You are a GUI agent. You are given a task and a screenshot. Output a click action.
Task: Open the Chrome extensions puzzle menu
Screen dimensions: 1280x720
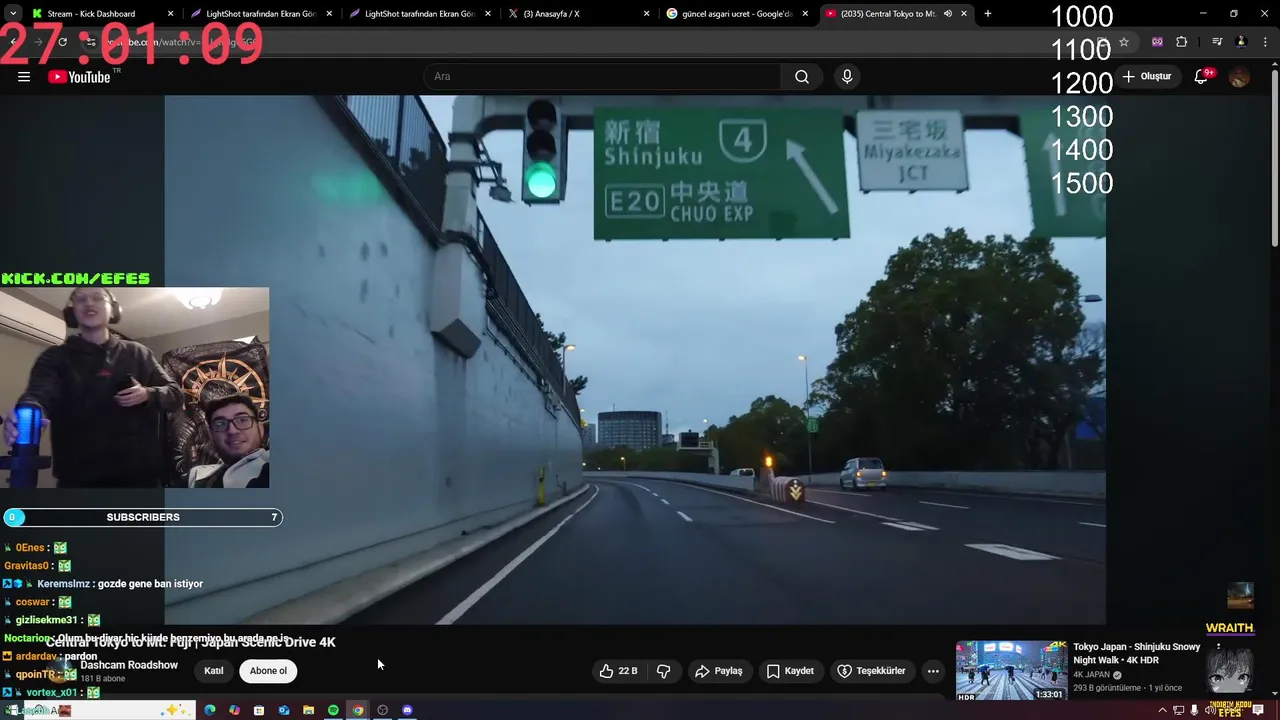pos(1182,42)
